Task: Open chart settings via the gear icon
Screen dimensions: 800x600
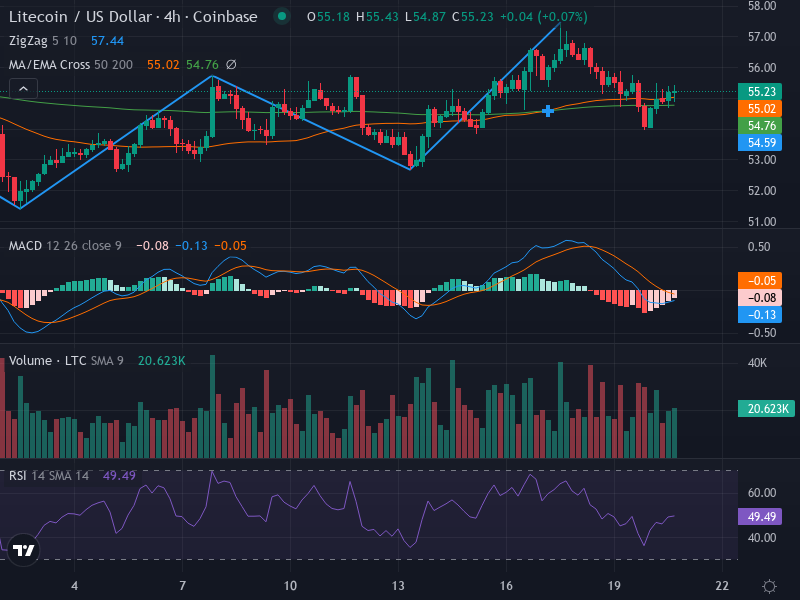Action: 769,586
